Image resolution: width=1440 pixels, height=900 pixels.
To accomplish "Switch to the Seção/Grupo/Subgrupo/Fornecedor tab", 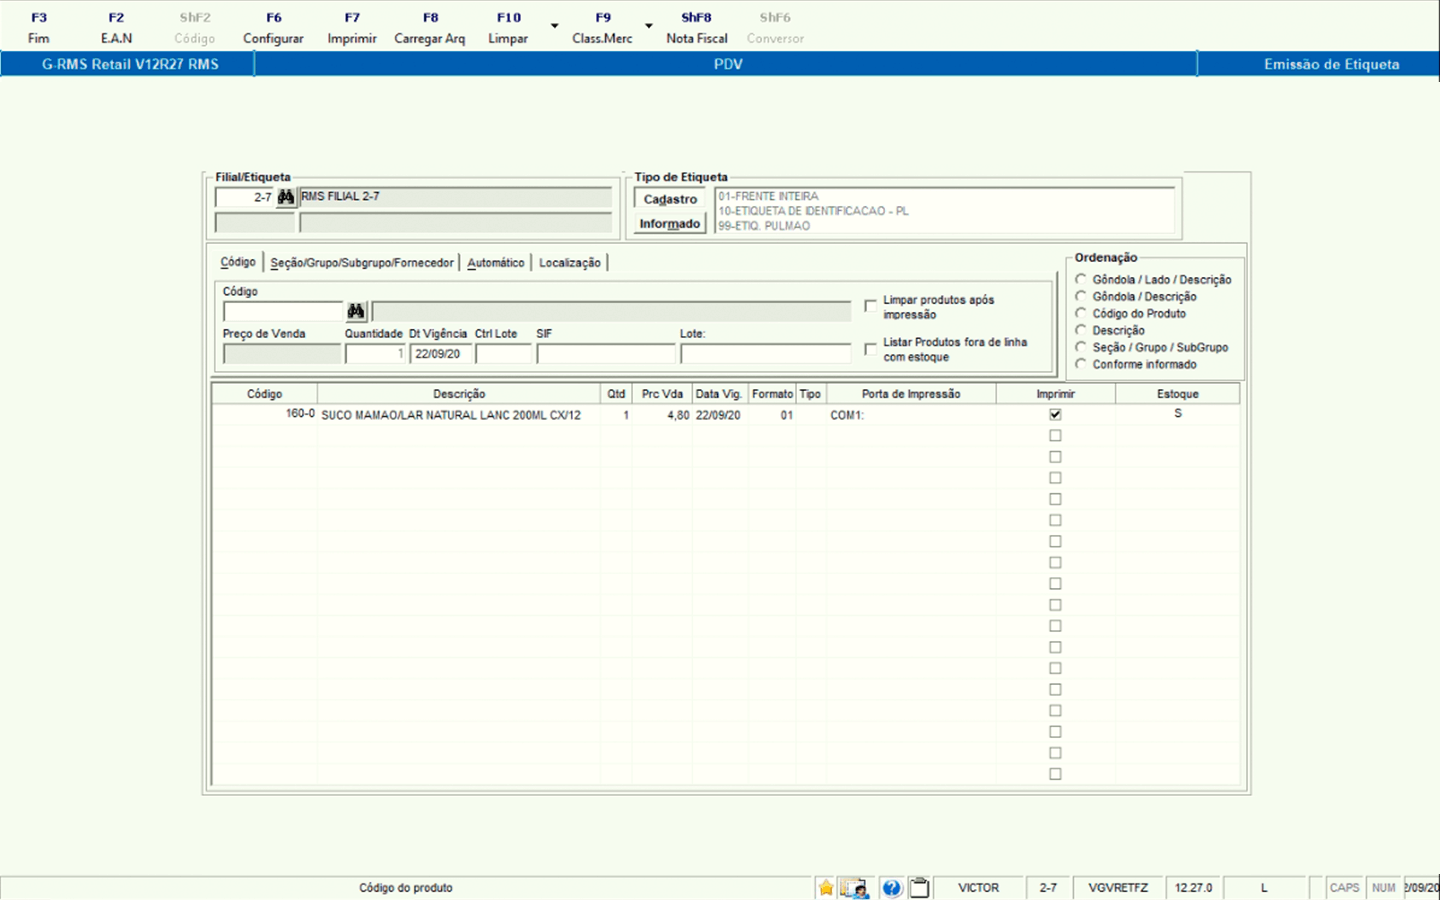I will 362,263.
